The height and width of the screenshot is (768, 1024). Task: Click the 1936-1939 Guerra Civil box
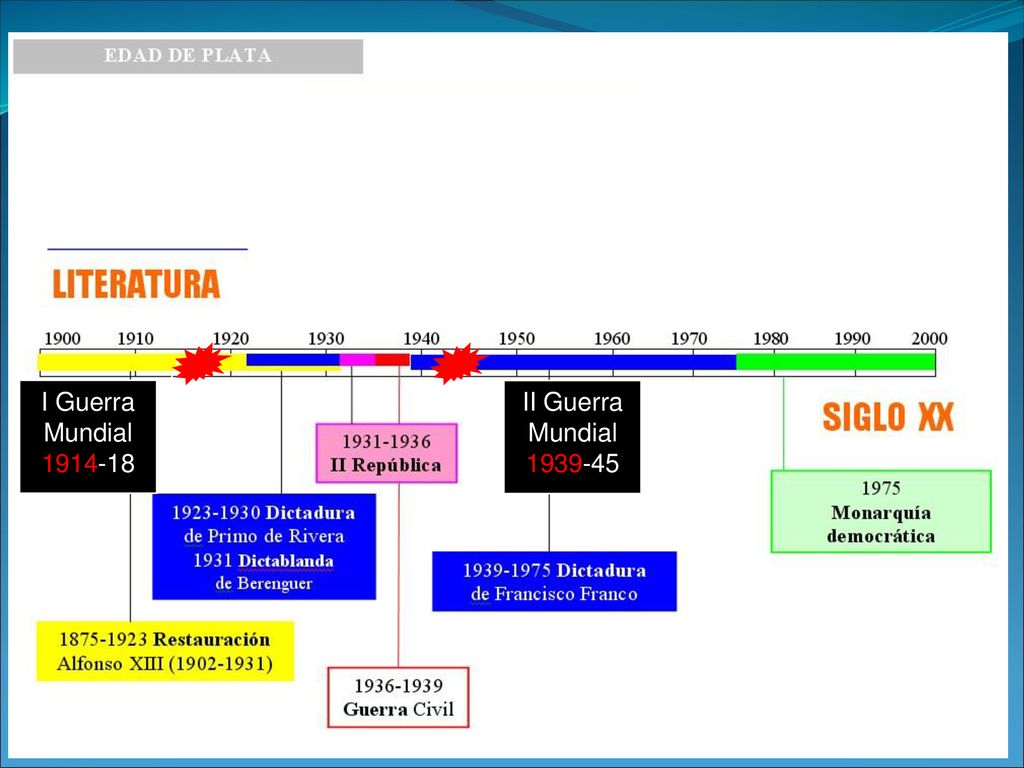[398, 697]
